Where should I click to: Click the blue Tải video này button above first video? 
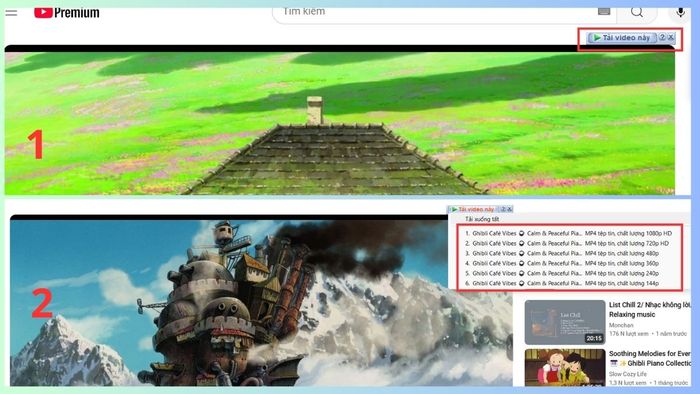pos(622,37)
